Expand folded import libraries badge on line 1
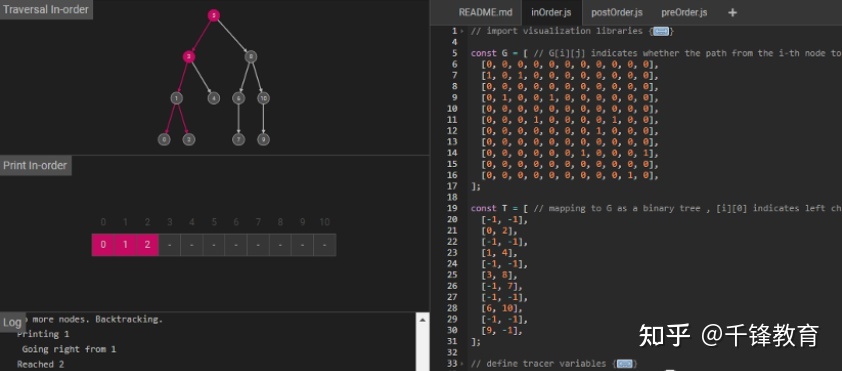This screenshot has width=842, height=371. click(x=660, y=31)
